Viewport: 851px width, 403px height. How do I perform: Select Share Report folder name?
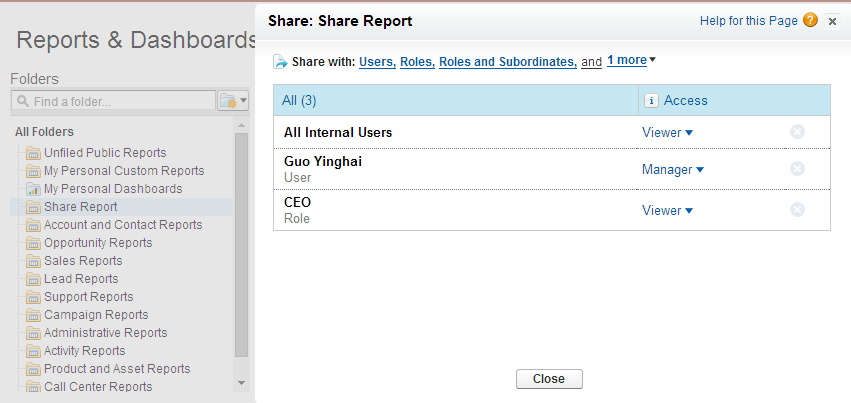pos(80,207)
